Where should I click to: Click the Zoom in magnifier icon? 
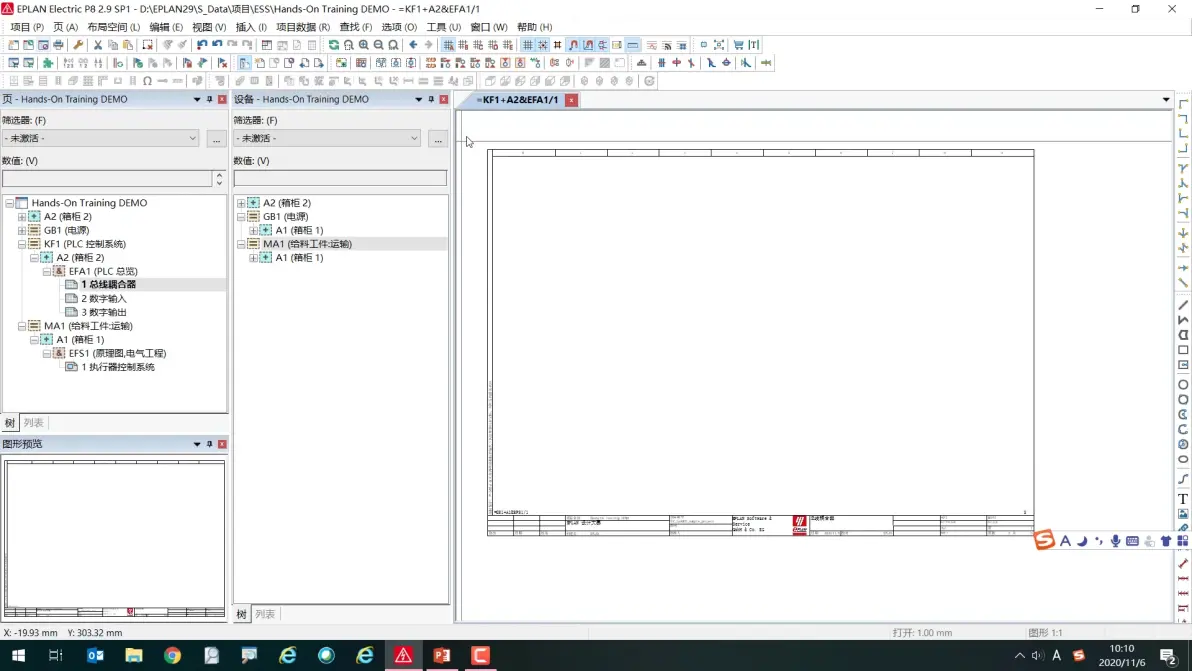point(364,45)
